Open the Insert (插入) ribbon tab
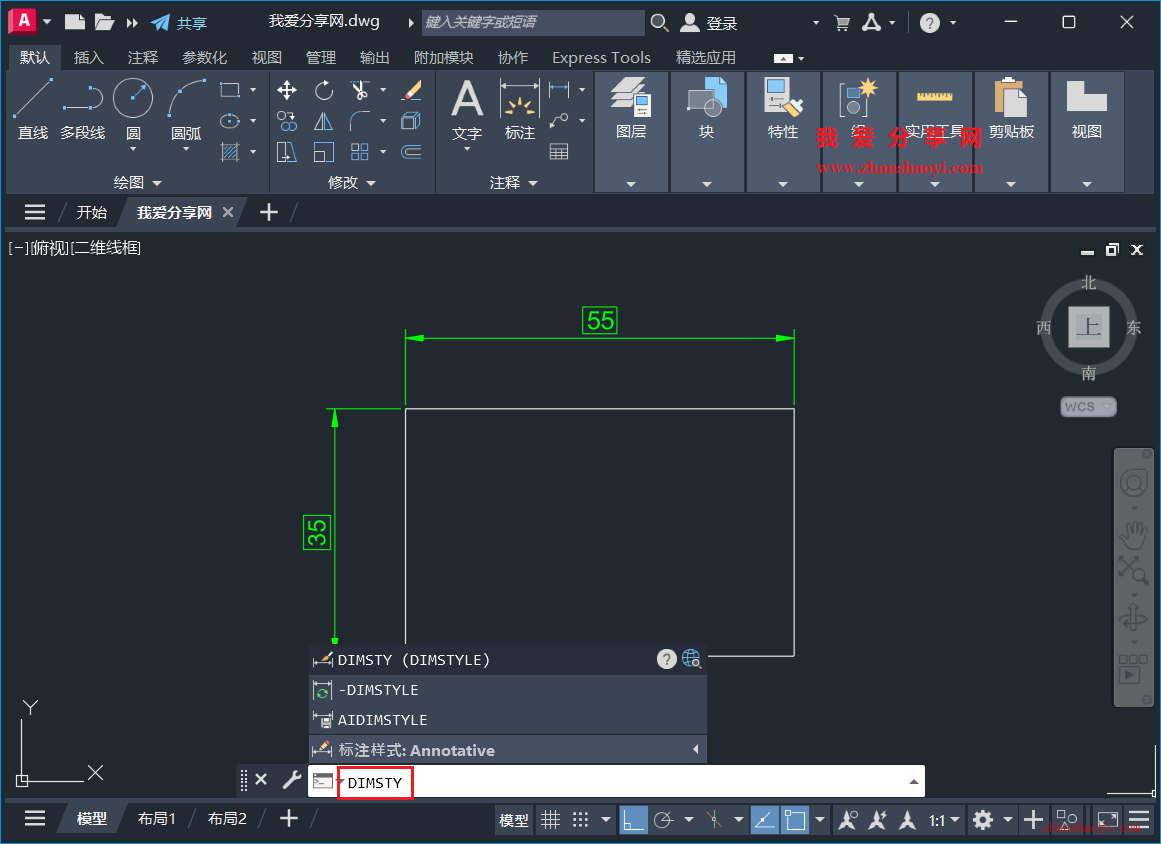 (x=89, y=57)
